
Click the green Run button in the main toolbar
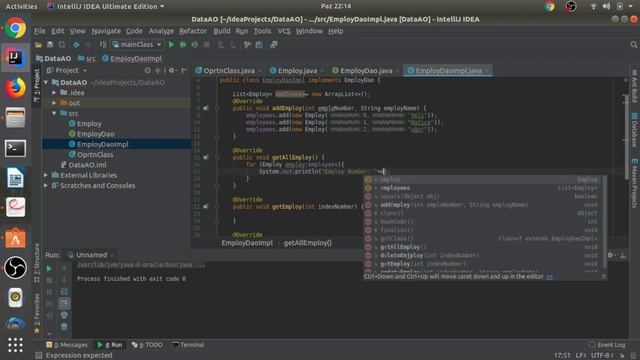point(171,44)
